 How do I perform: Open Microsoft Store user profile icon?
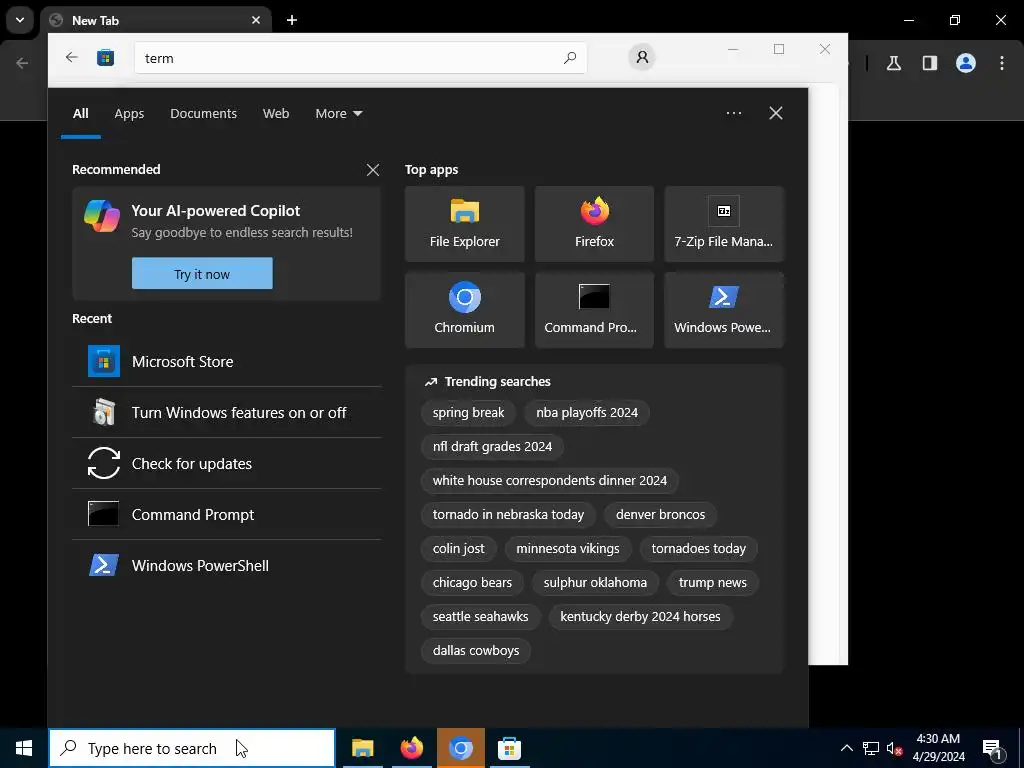pyautogui.click(x=642, y=57)
